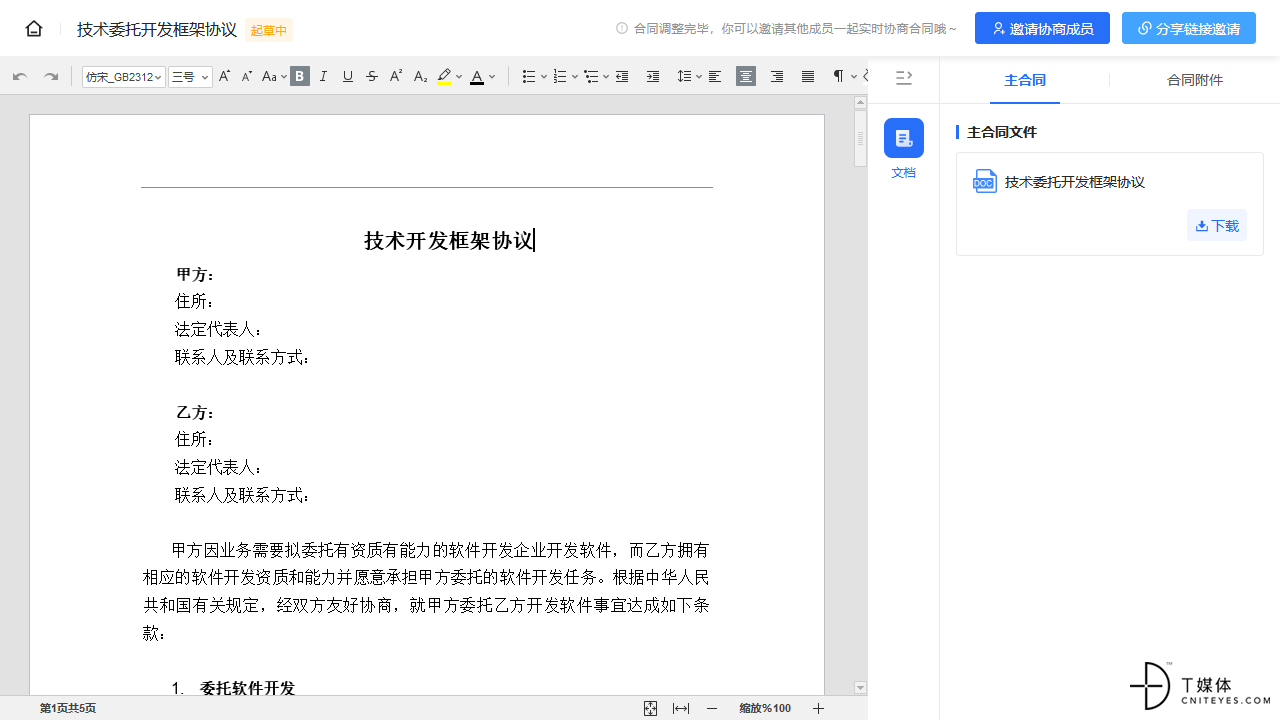
Task: Apply yellow highlight color
Action: coord(444,76)
